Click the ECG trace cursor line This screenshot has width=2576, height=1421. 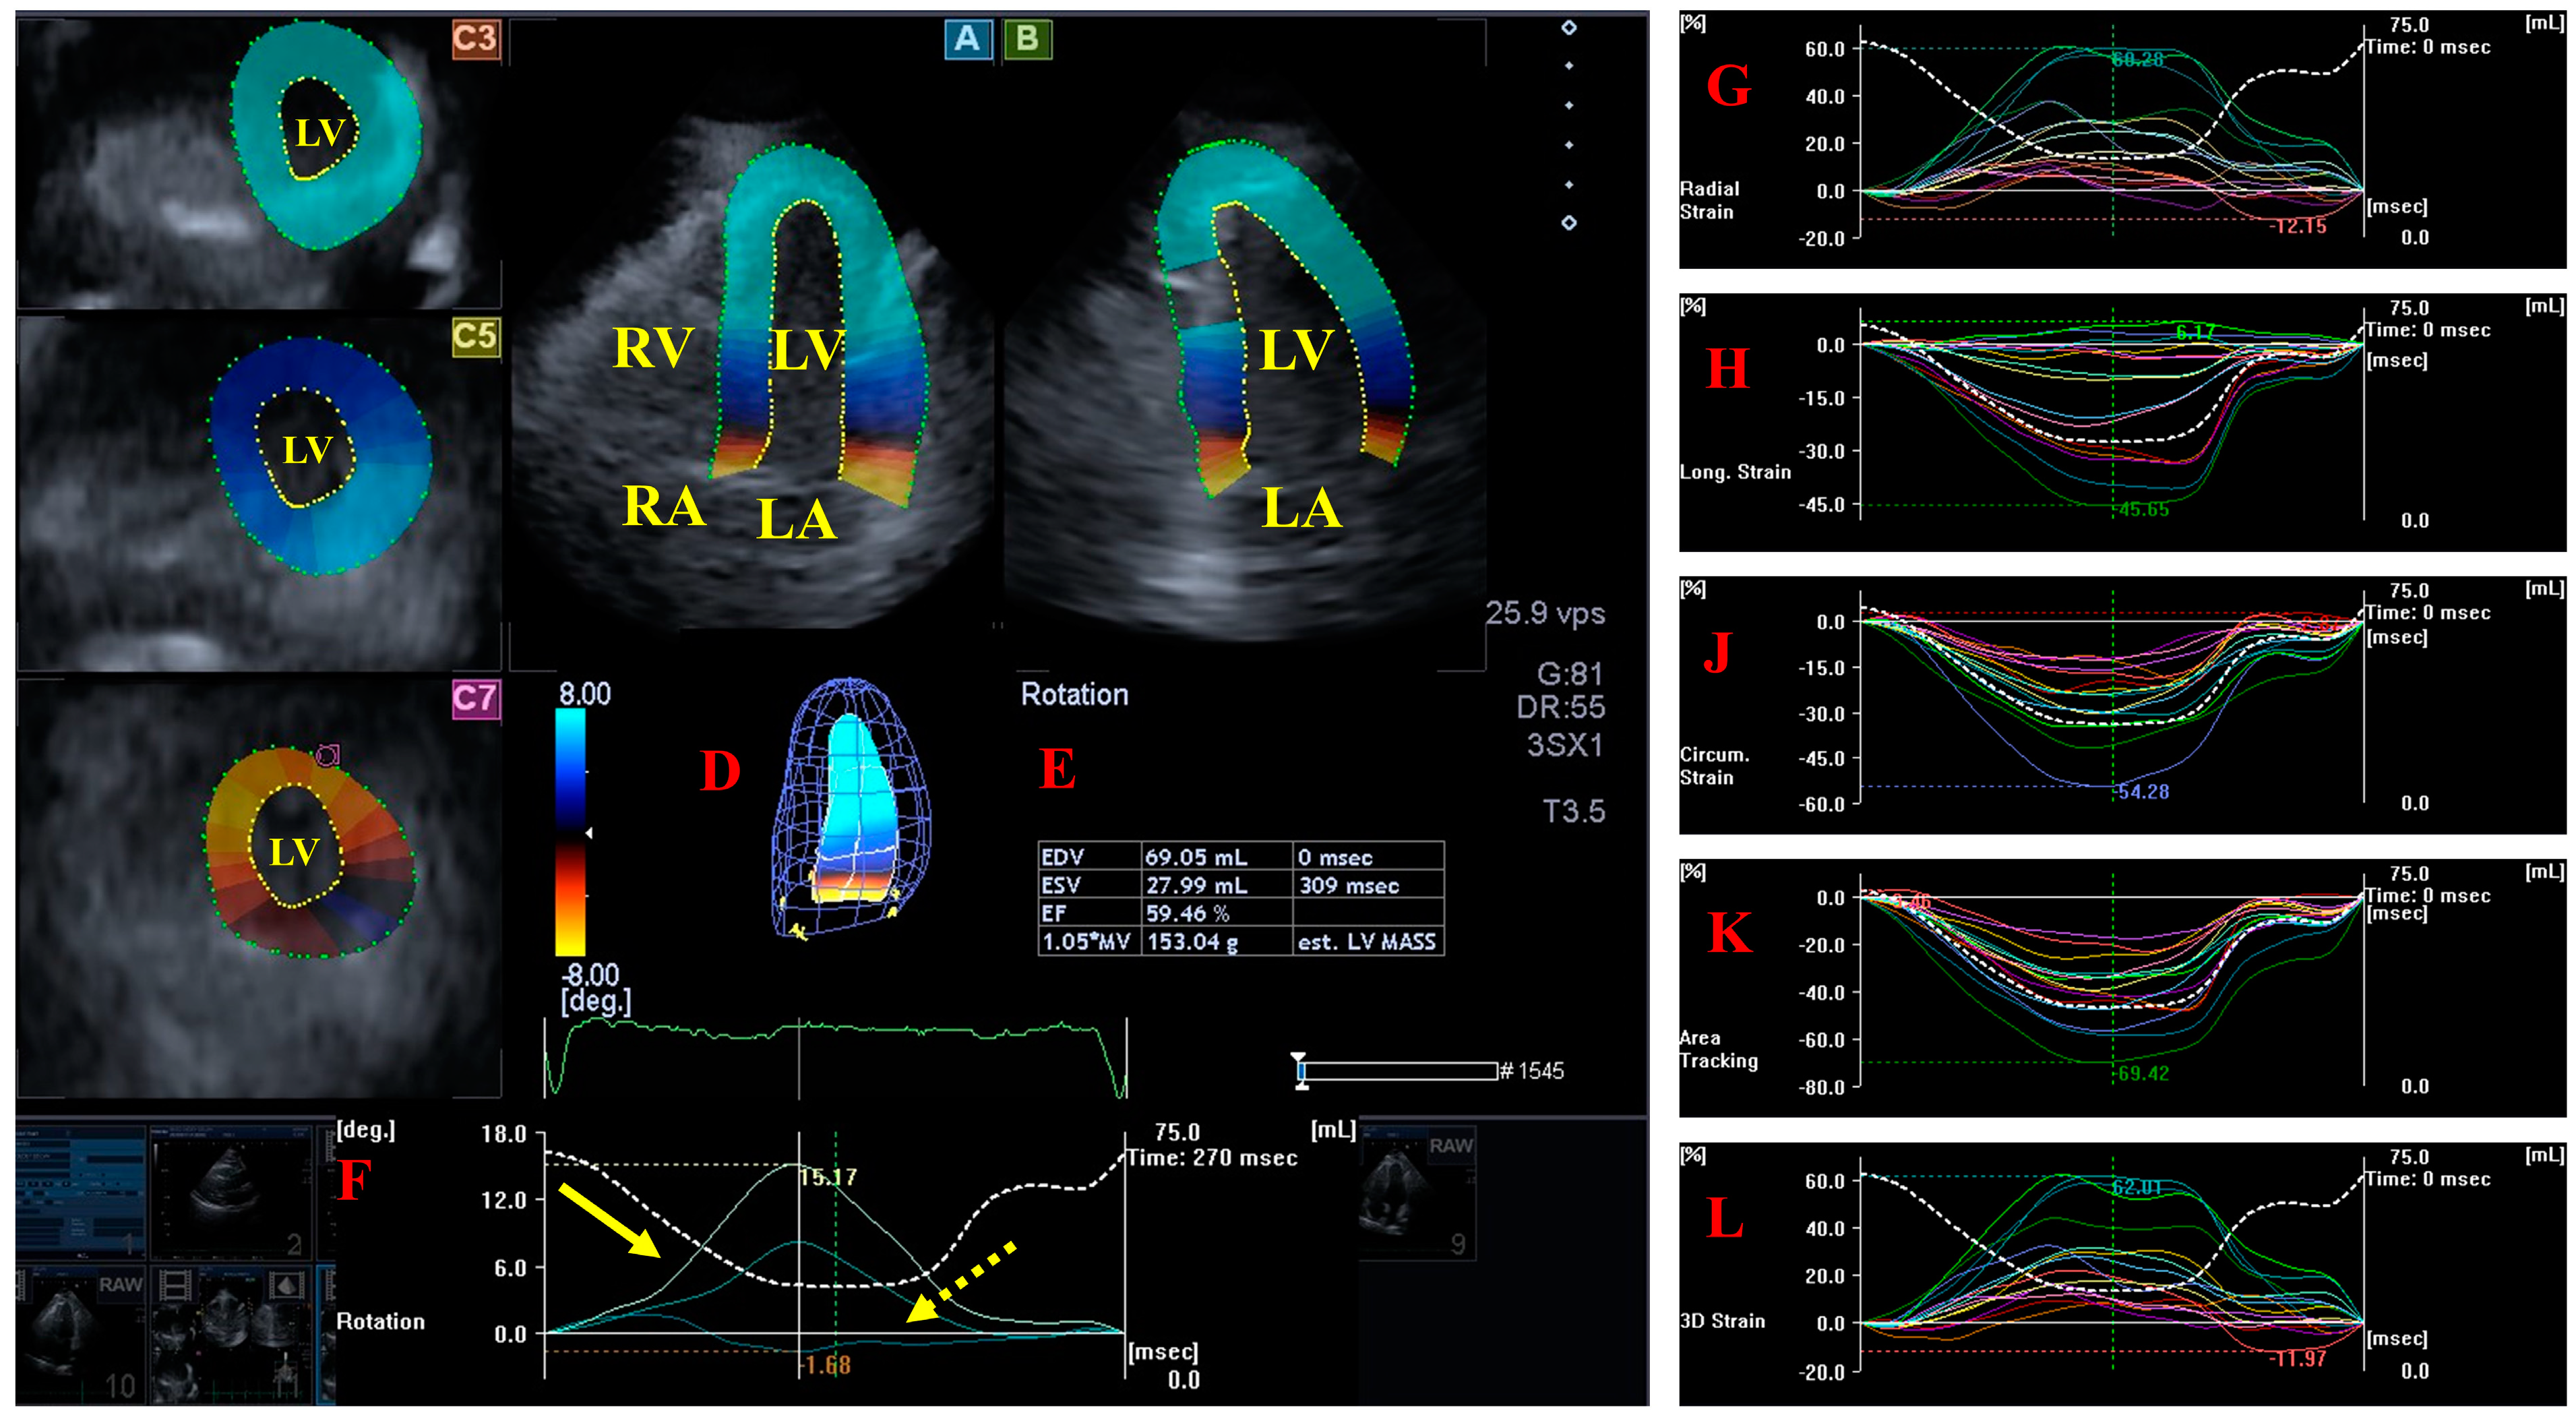(799, 1058)
